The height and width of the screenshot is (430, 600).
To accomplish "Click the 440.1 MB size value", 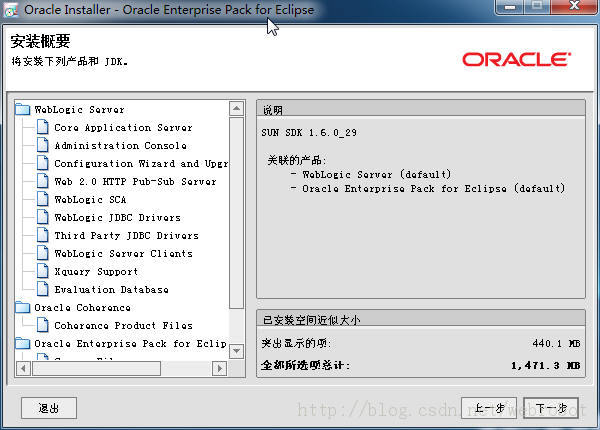I will pyautogui.click(x=556, y=343).
